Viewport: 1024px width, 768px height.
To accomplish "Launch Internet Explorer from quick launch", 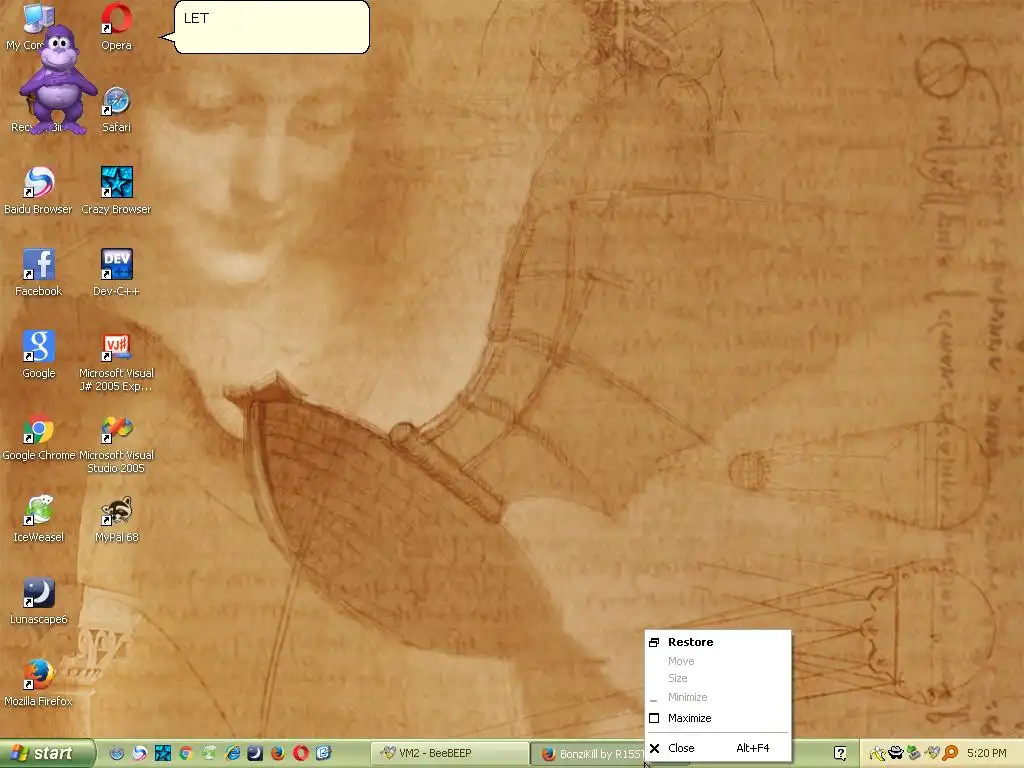I will [x=232, y=753].
